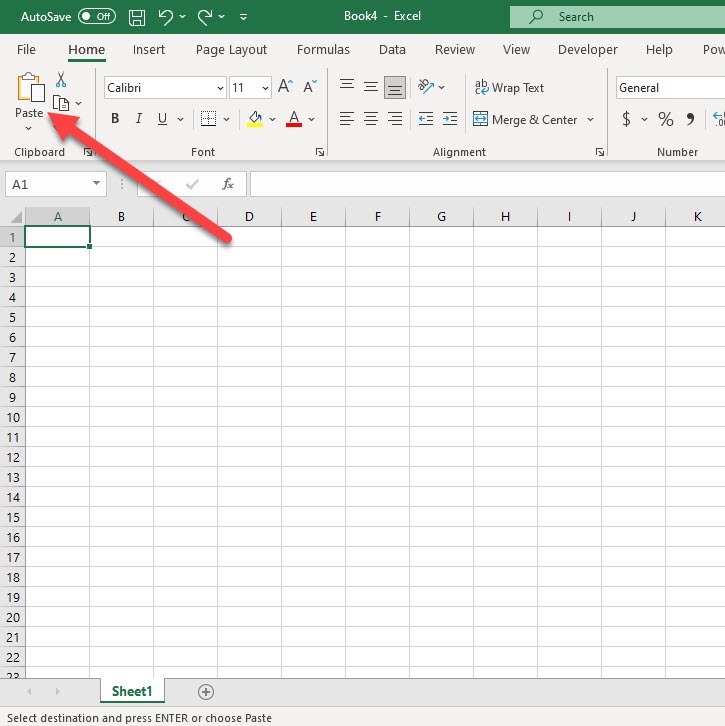725x726 pixels.
Task: Apply Percent Style
Action: (x=666, y=119)
